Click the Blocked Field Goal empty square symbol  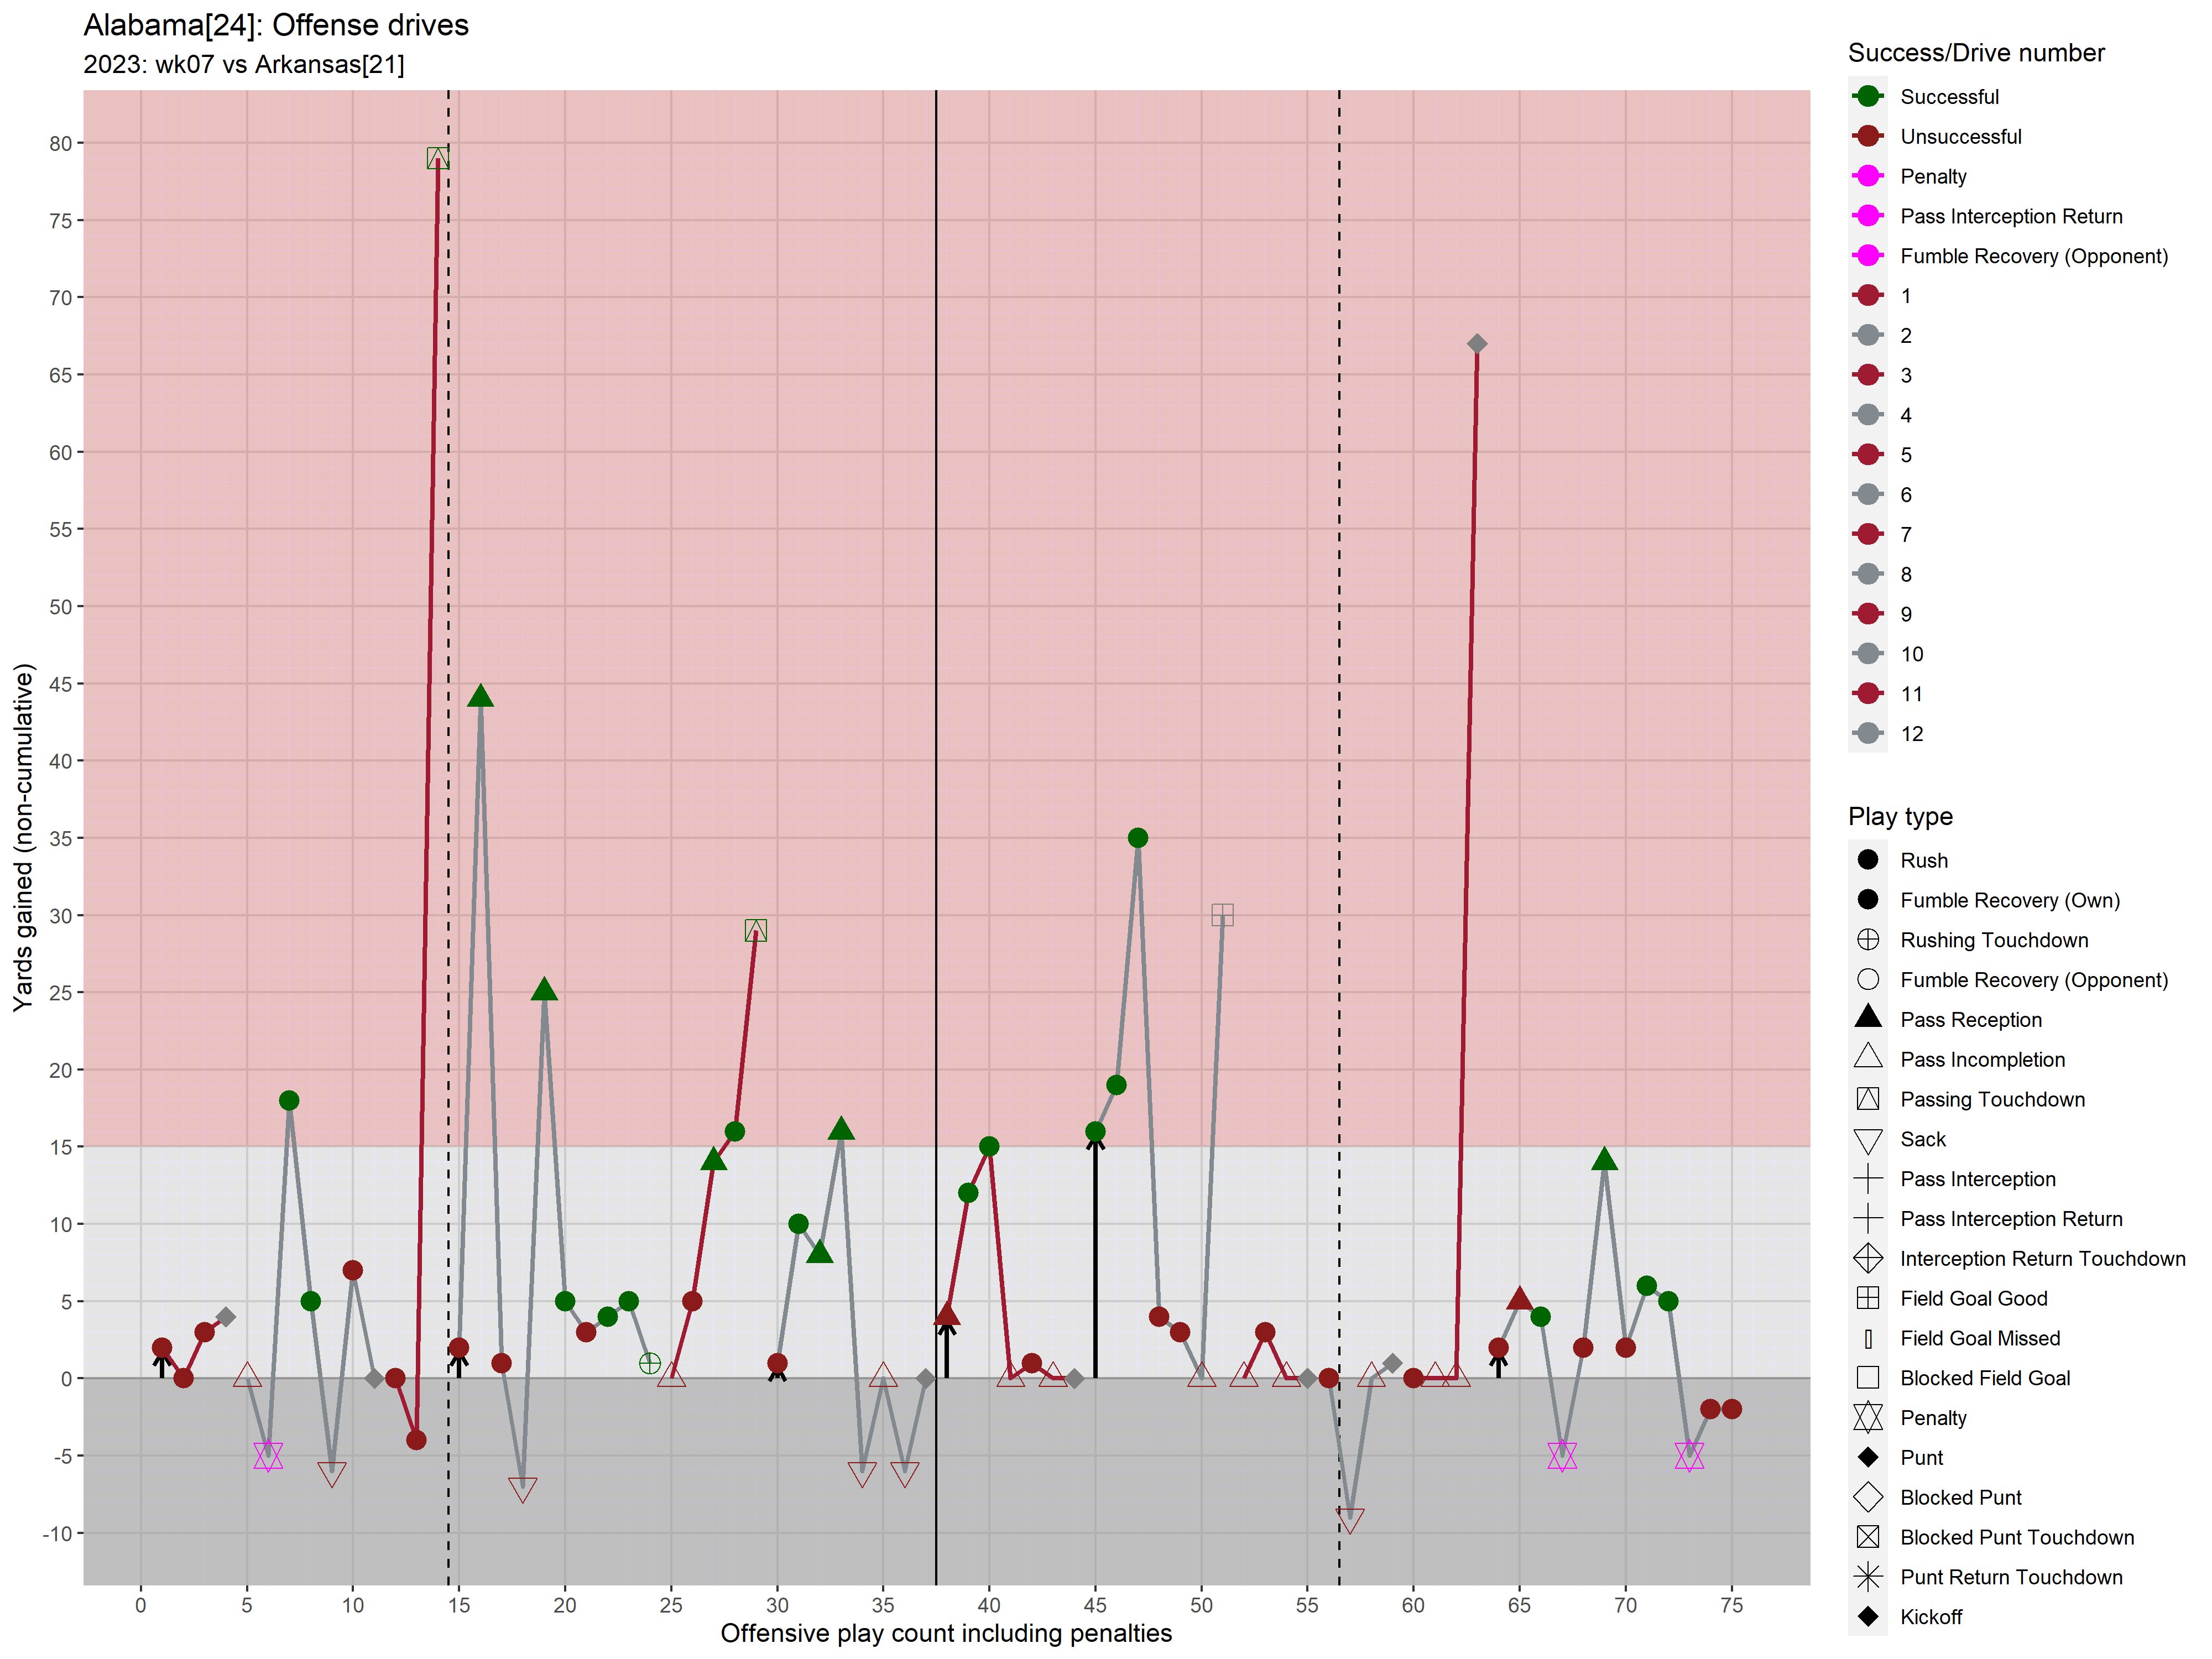coord(1867,1378)
